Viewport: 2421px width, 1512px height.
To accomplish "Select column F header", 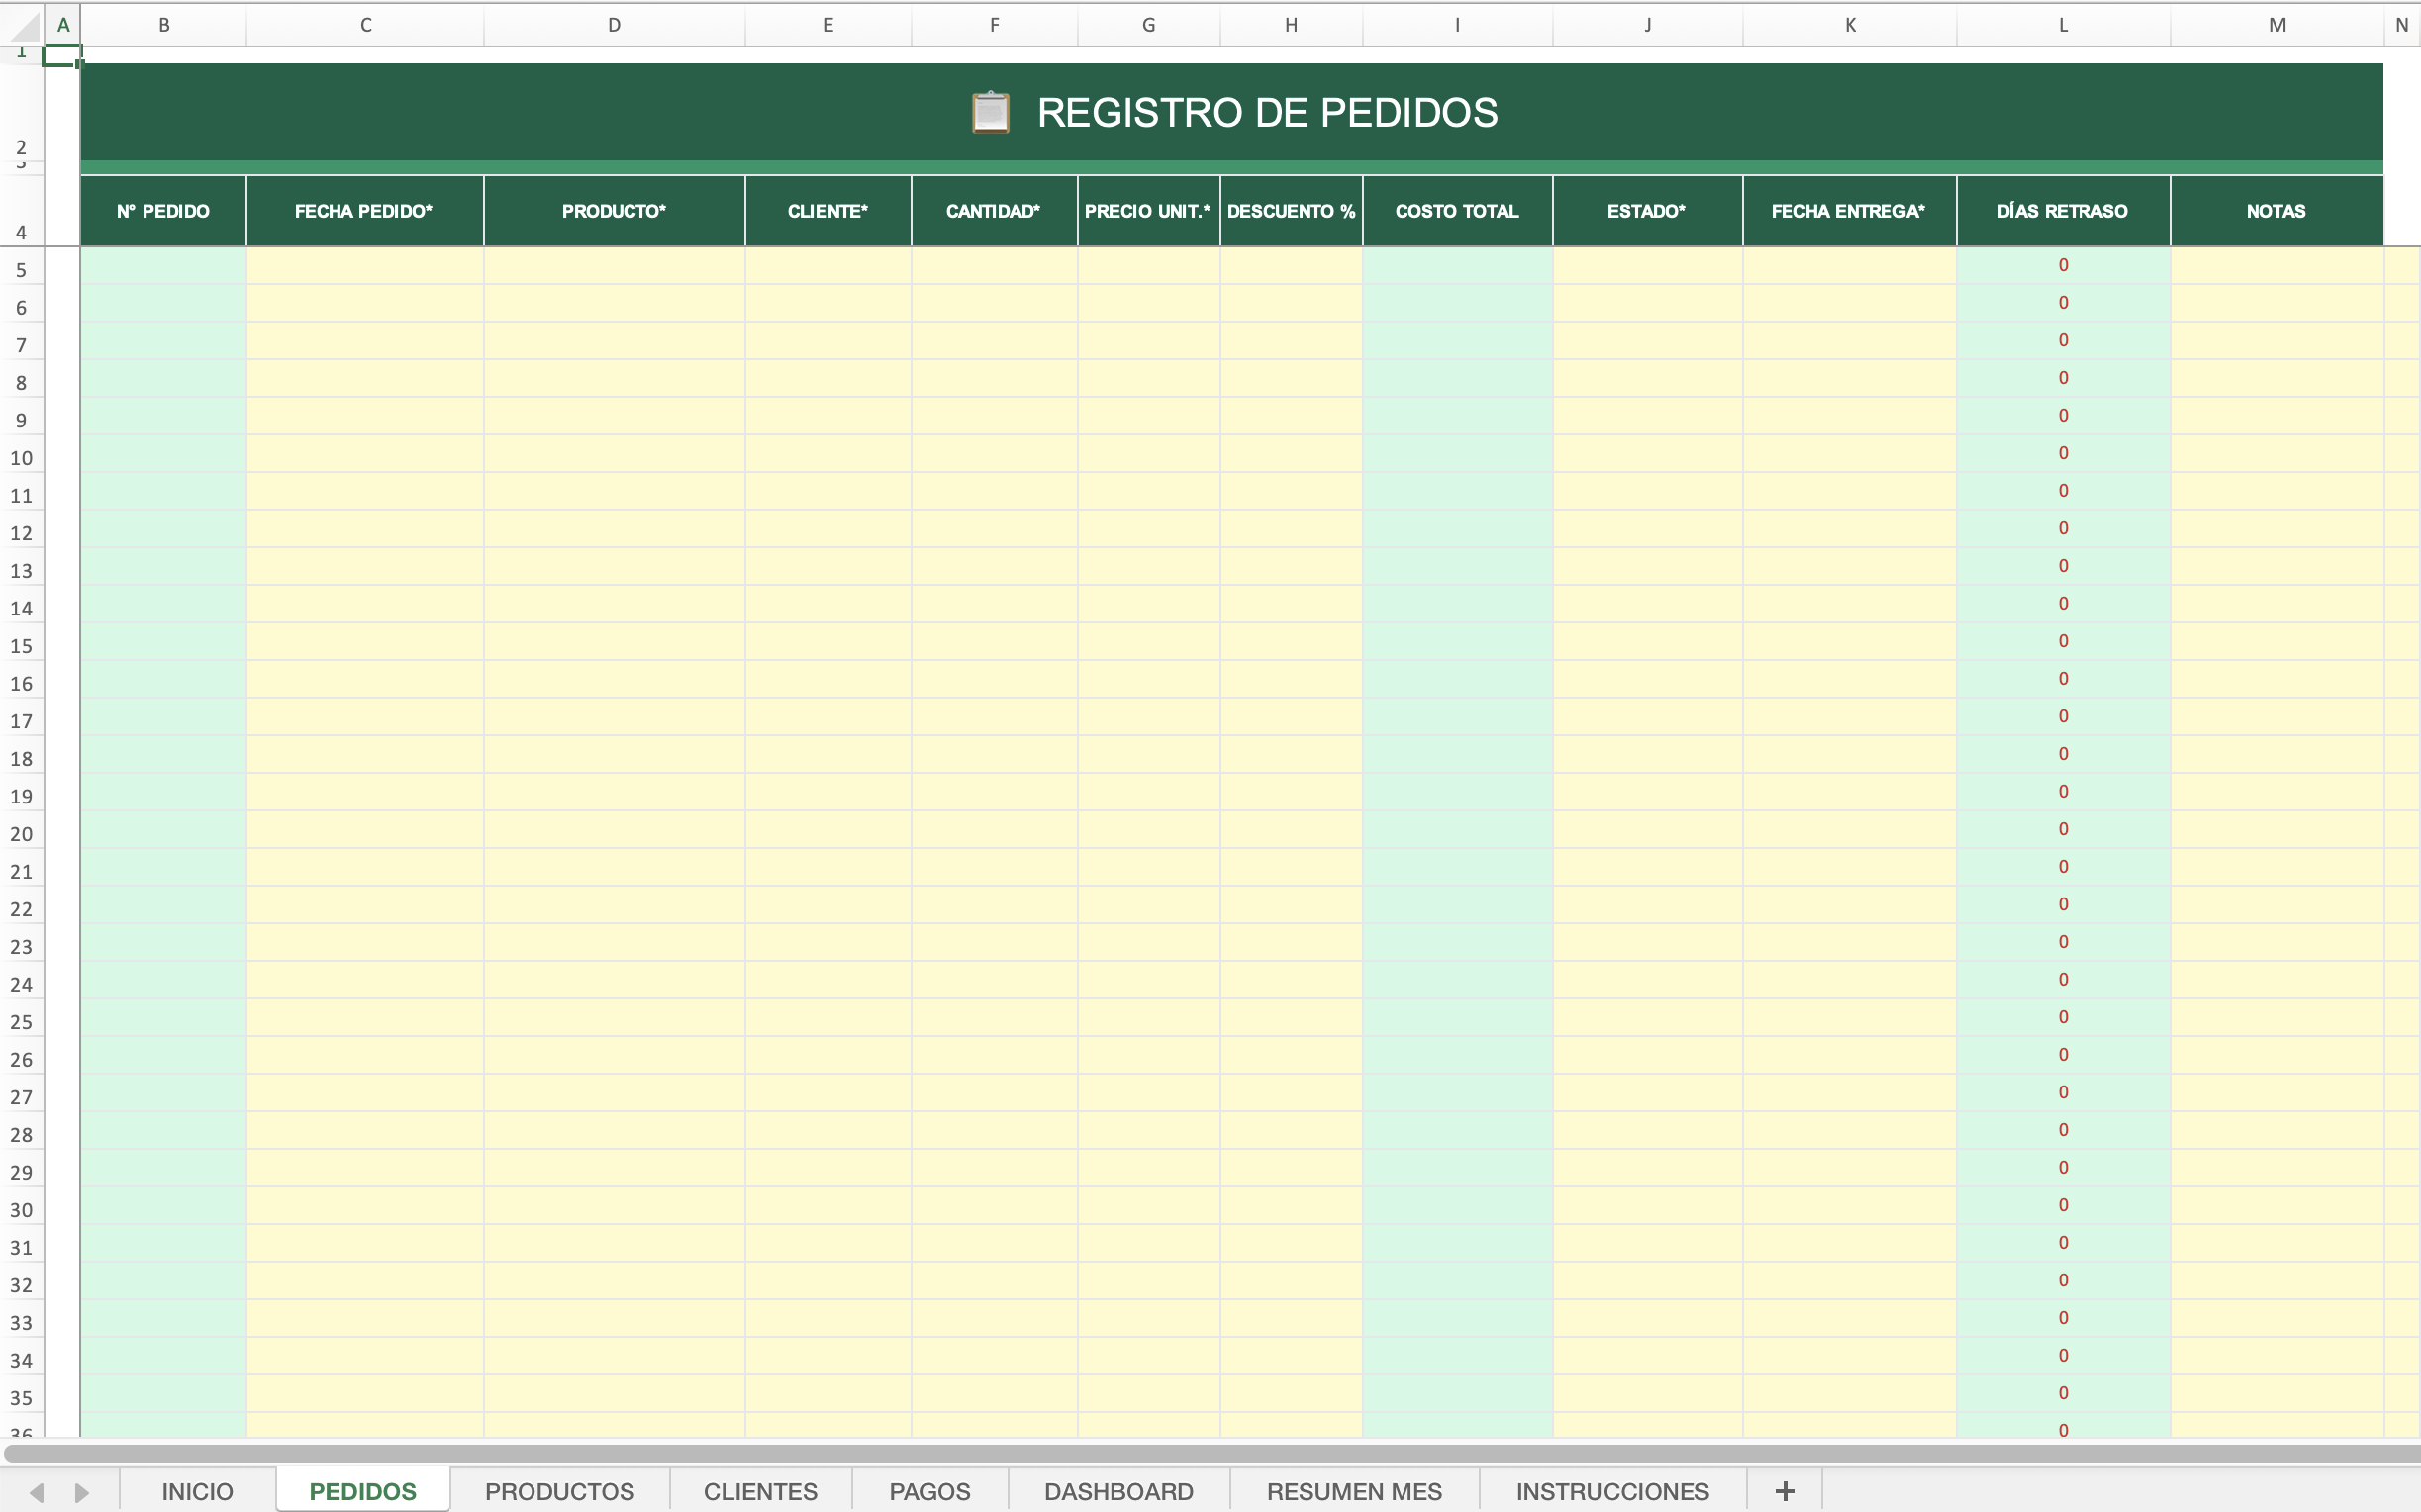I will (994, 25).
